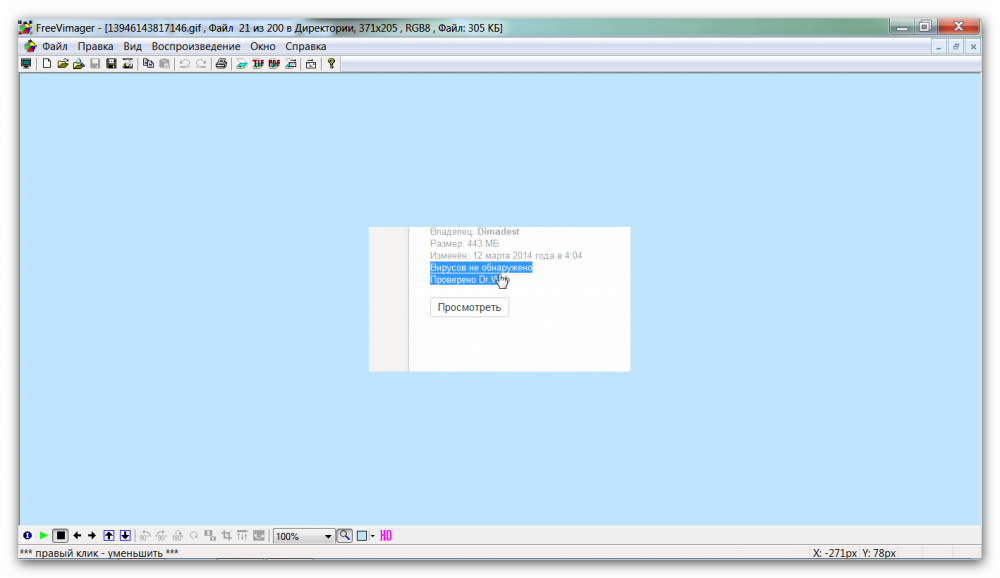The width and height of the screenshot is (1000, 578).
Task: Click the printer icon in toolbar
Action: (x=222, y=64)
